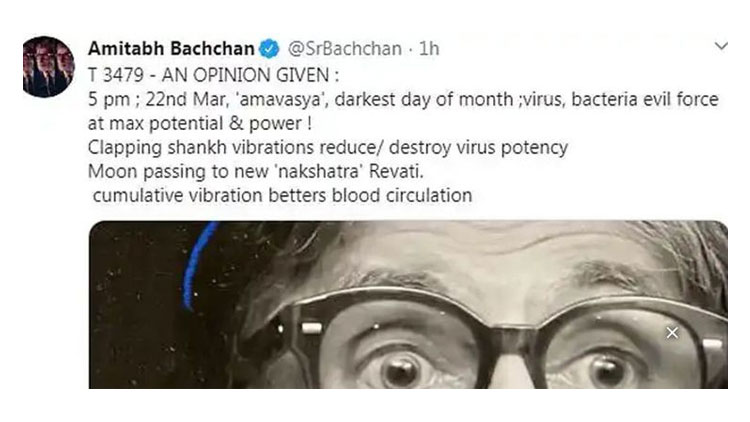Screen dimensions: 750x422
Task: Open the Amitabh Bachchan display name link
Action: click(172, 48)
